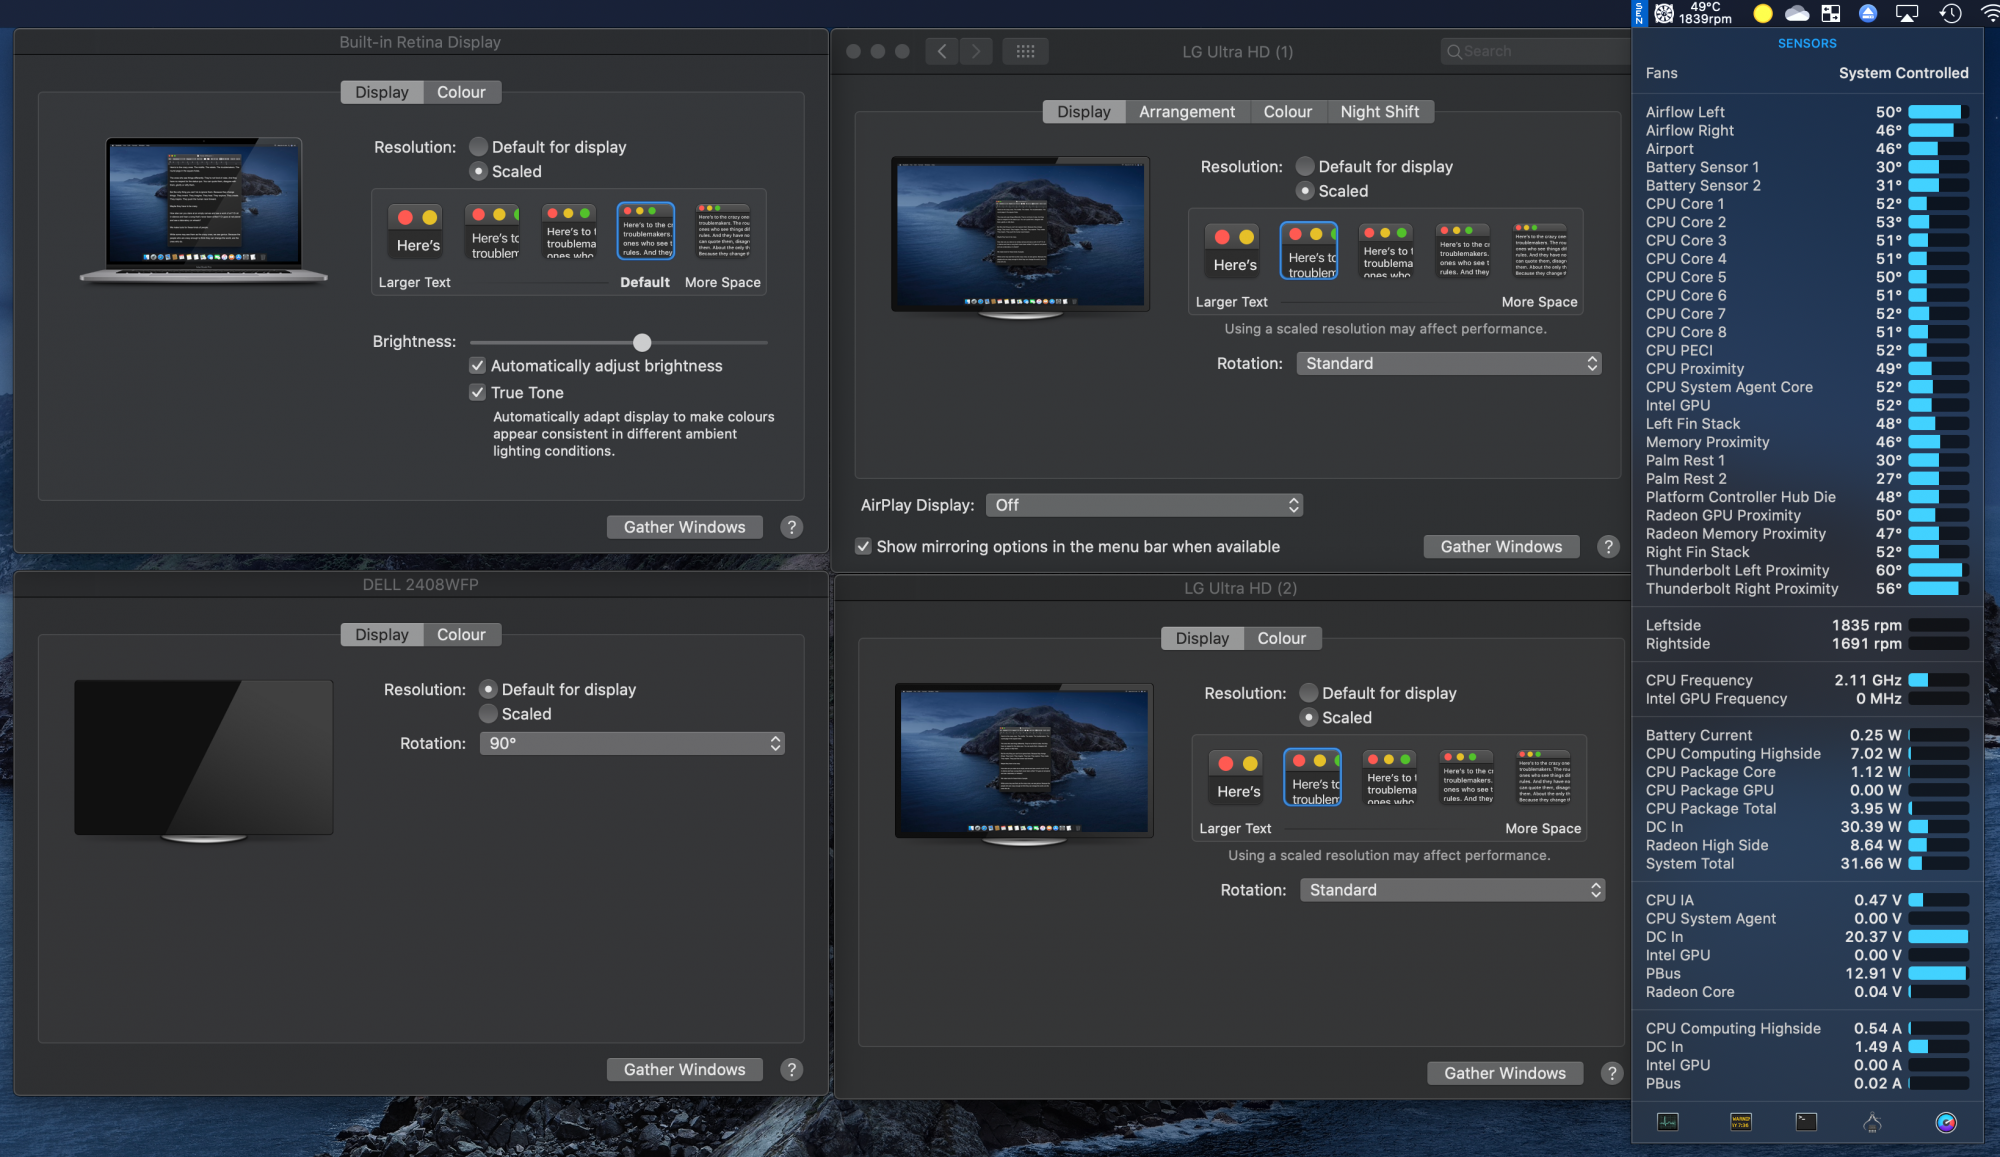Disable True Tone checkbox
This screenshot has height=1157, width=2000.
coord(478,393)
